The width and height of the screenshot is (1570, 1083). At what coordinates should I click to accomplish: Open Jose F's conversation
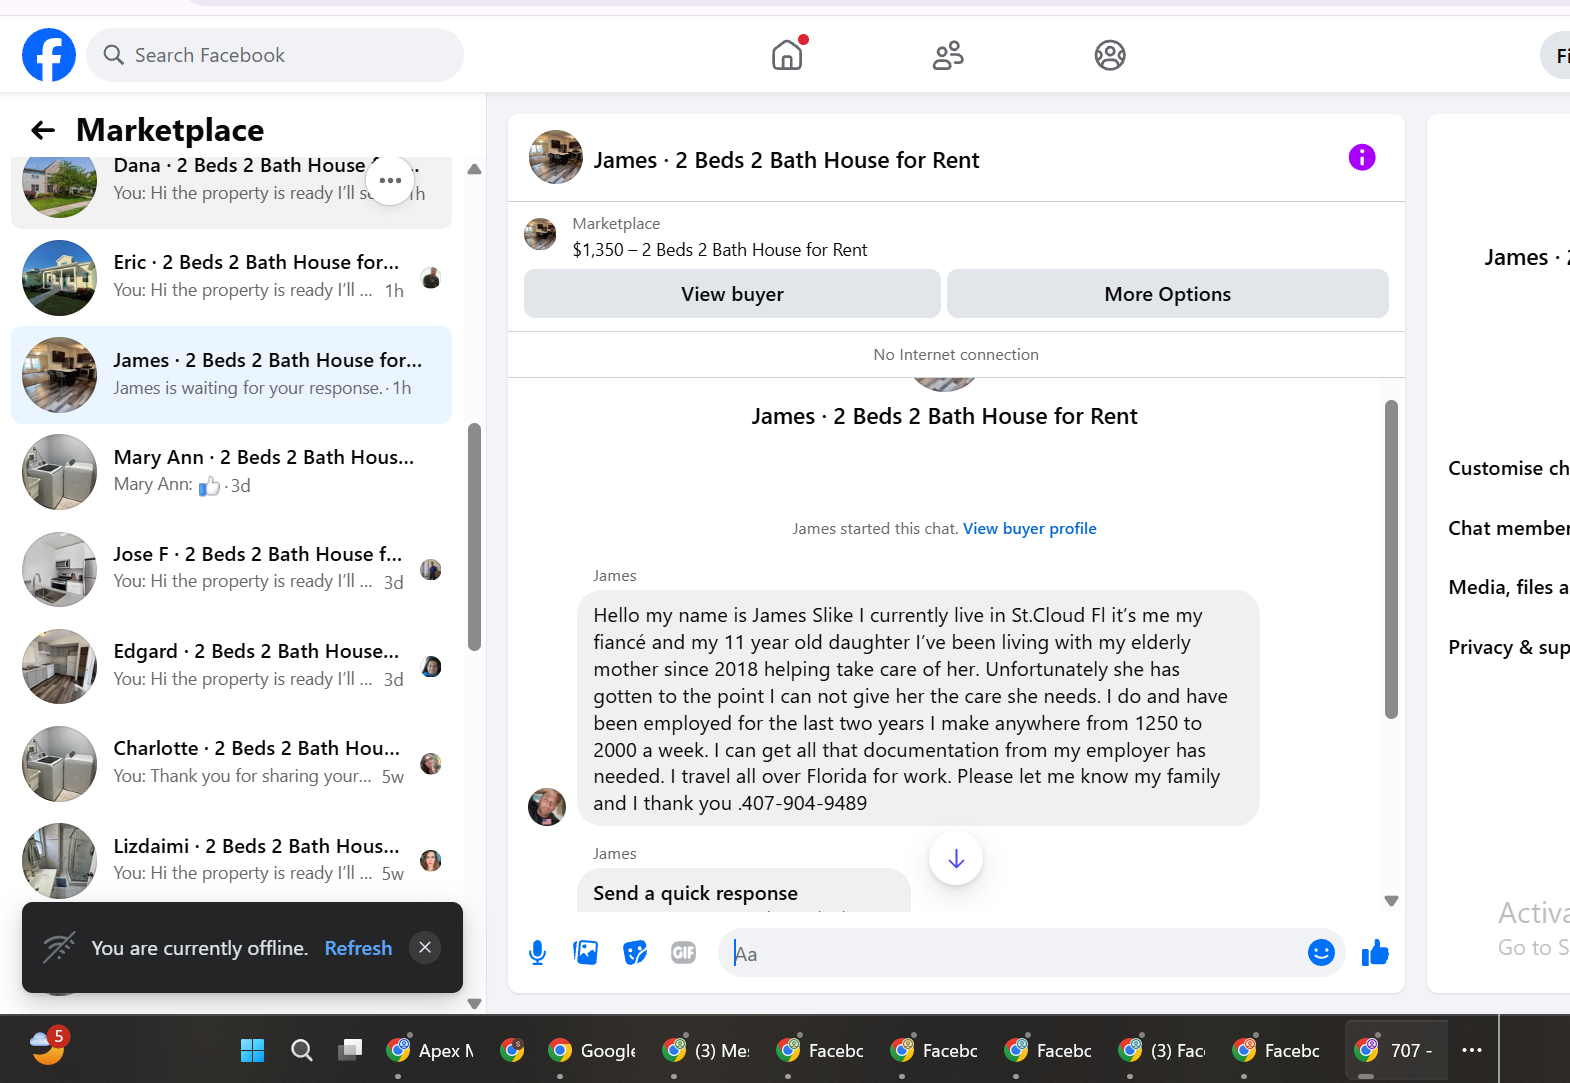click(231, 569)
